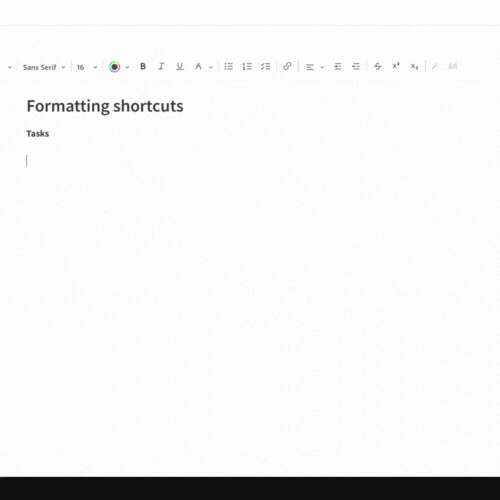500x500 pixels.
Task: Insert a numbered list
Action: pyautogui.click(x=247, y=67)
